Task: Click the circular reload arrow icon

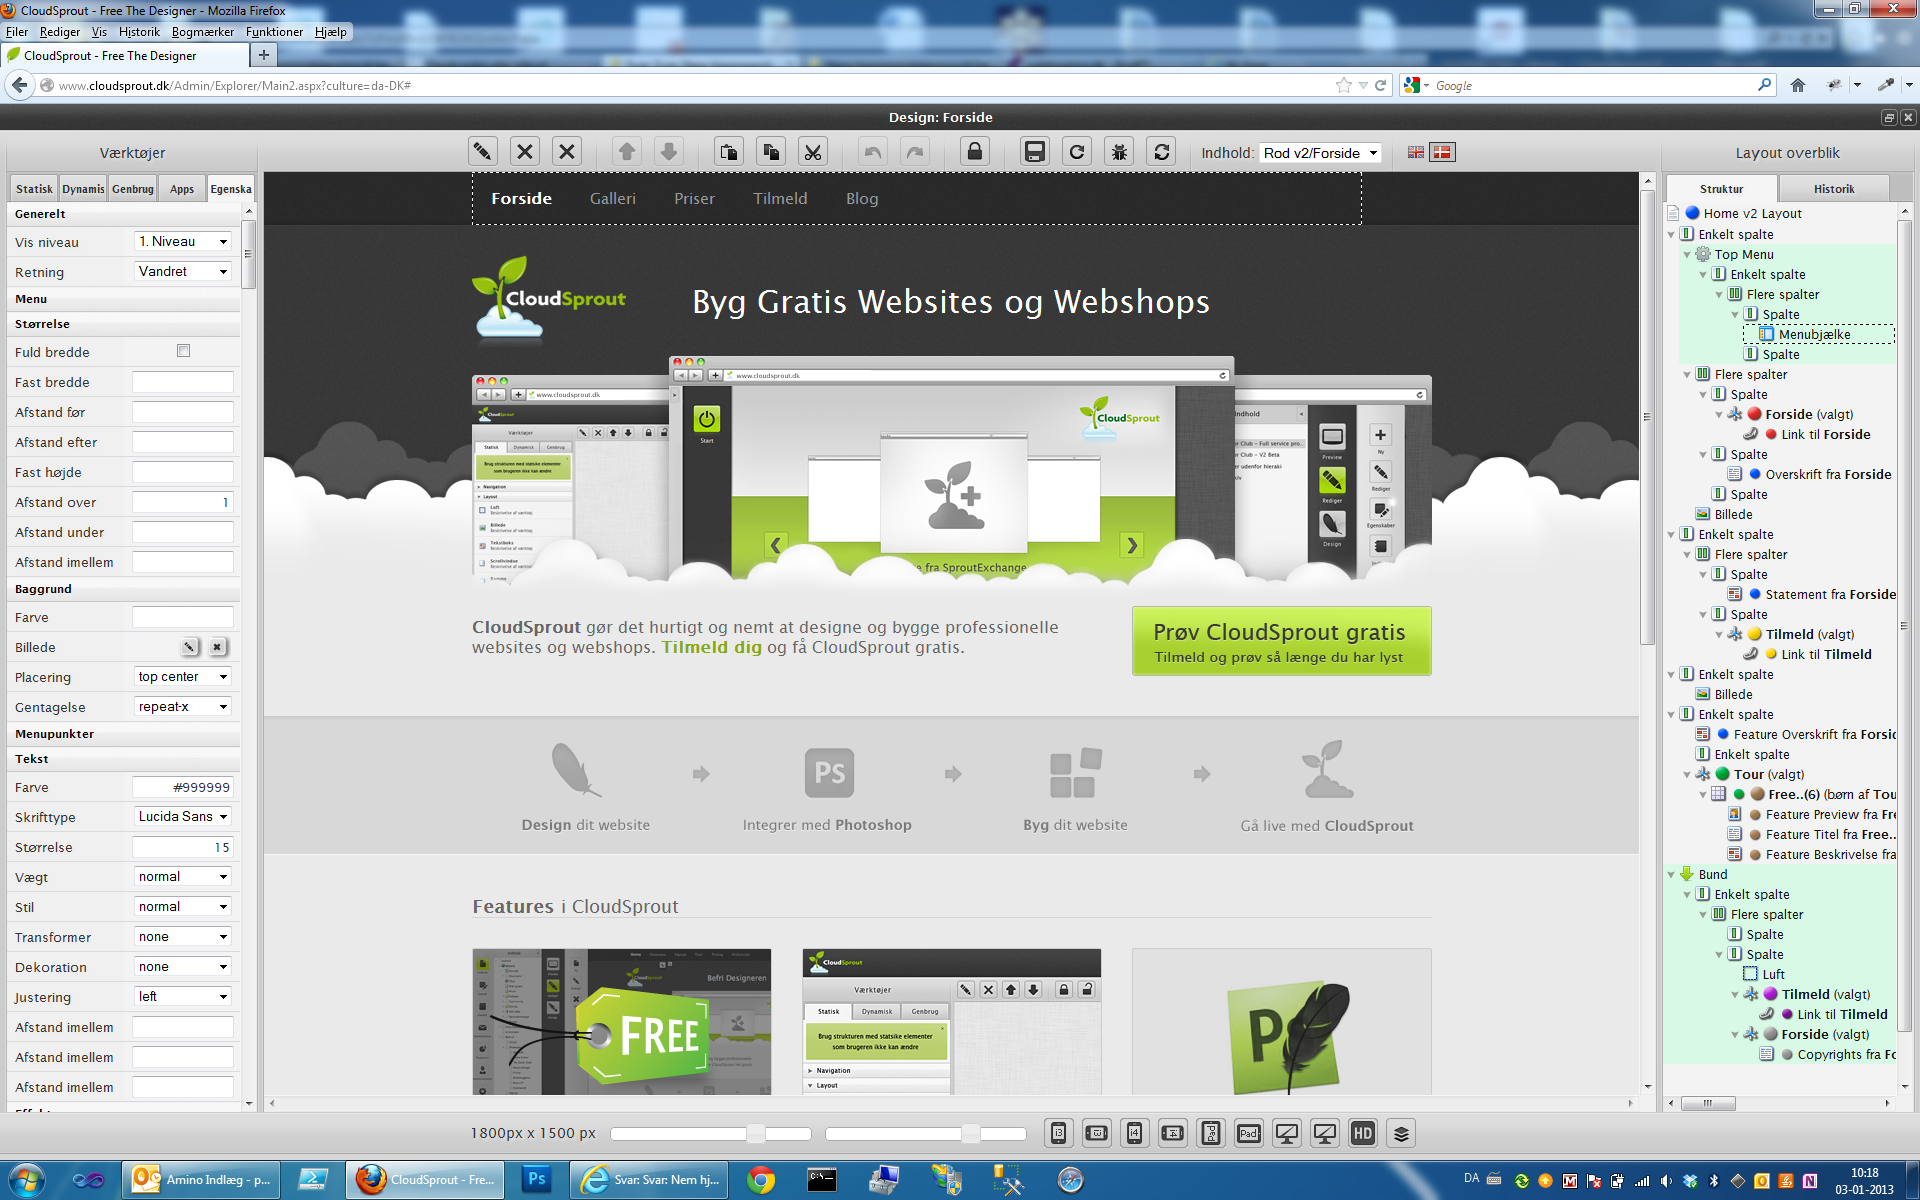Action: (1077, 152)
